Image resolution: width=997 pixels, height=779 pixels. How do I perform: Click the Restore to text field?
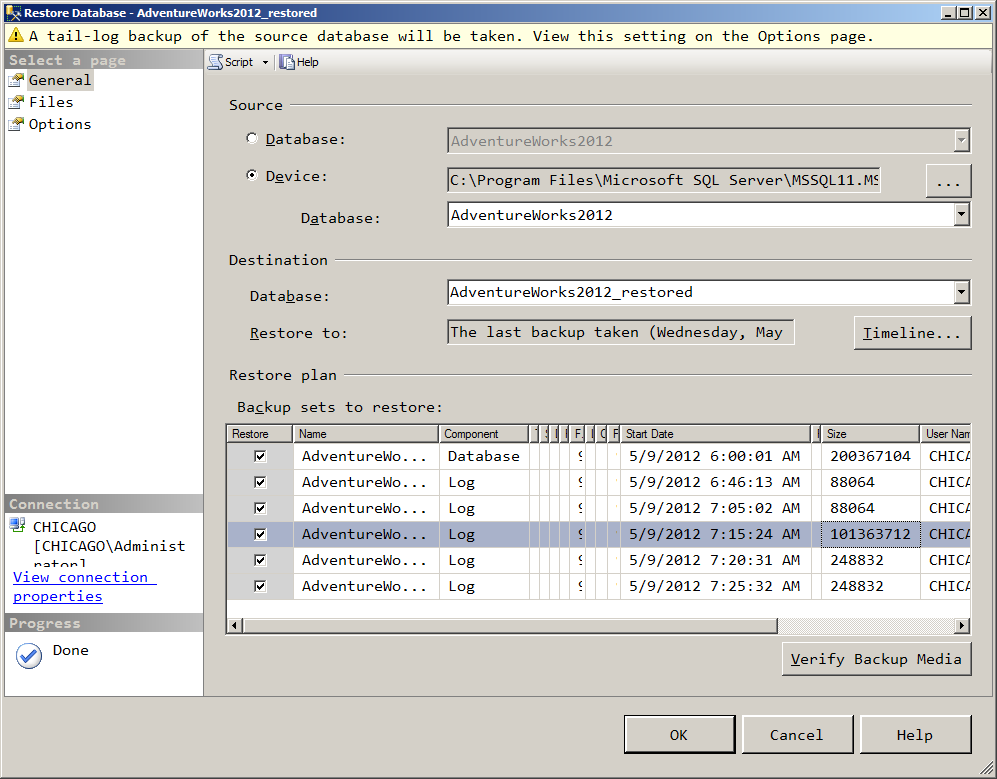point(621,332)
